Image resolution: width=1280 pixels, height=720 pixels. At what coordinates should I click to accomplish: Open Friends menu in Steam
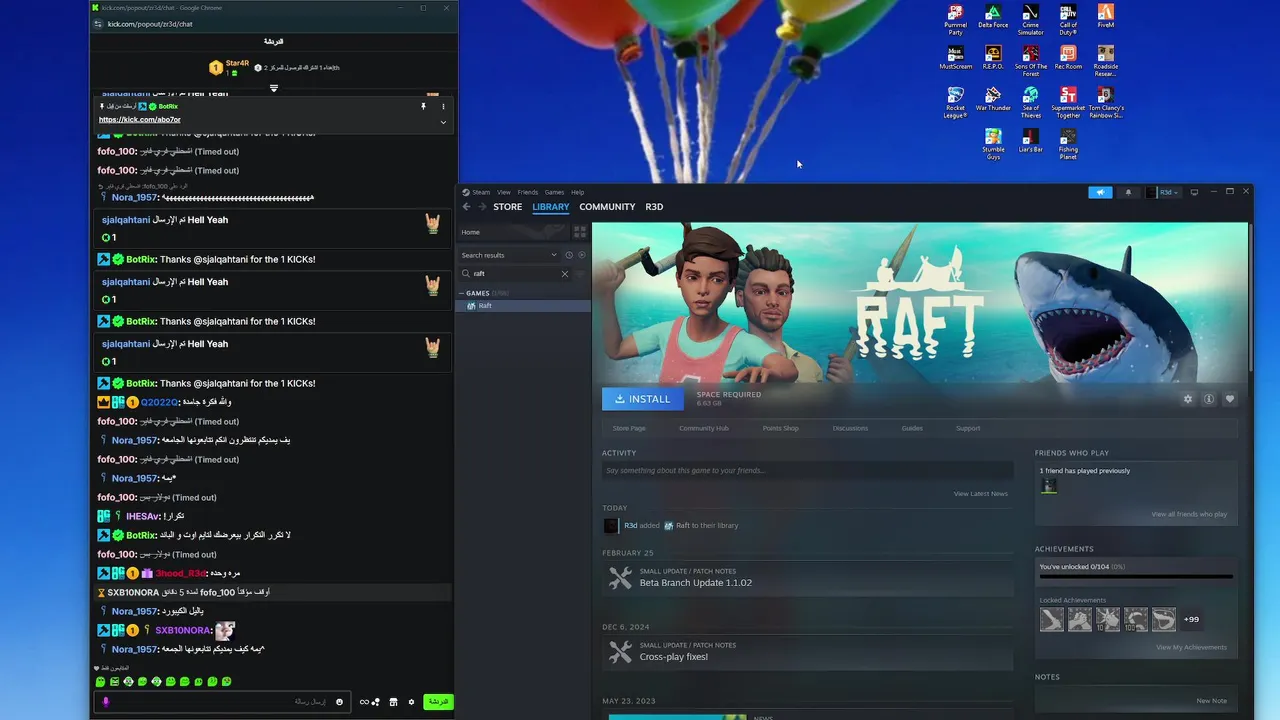pyautogui.click(x=528, y=192)
